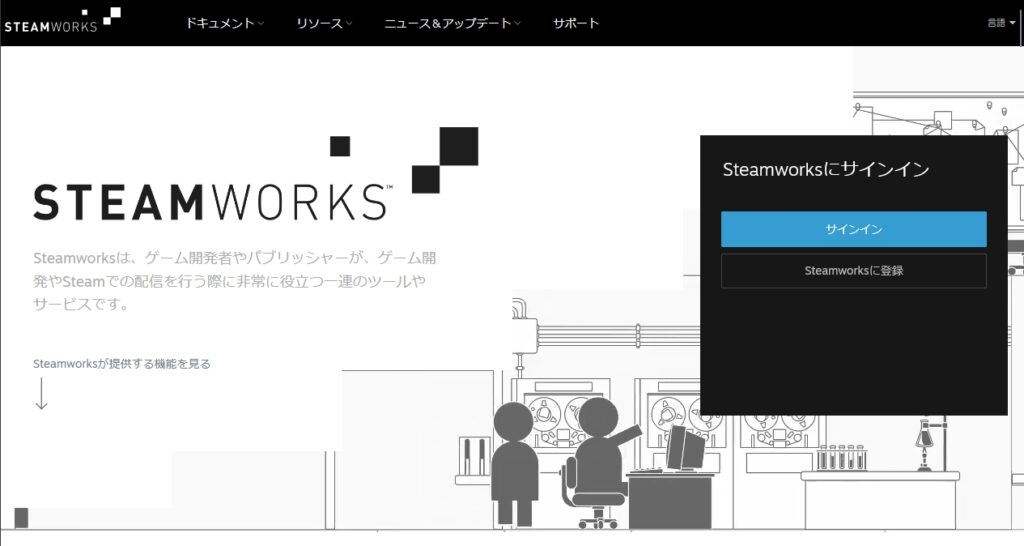Click the Steamworks logo in the header
Image resolution: width=1024 pixels, height=546 pixels.
(62, 21)
